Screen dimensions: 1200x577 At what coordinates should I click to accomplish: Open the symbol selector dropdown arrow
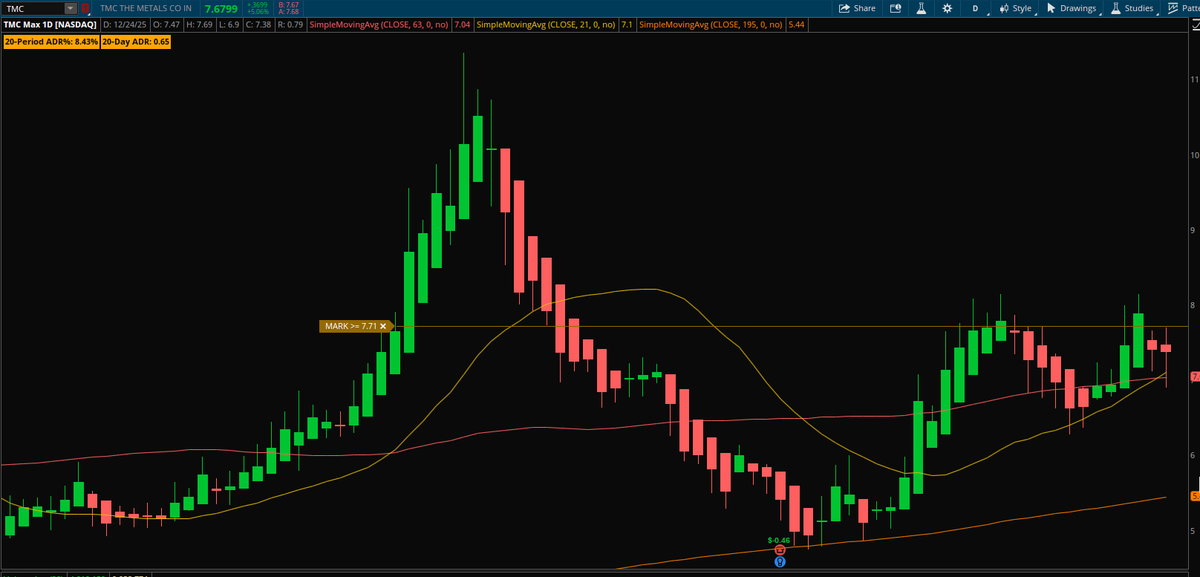(70, 8)
